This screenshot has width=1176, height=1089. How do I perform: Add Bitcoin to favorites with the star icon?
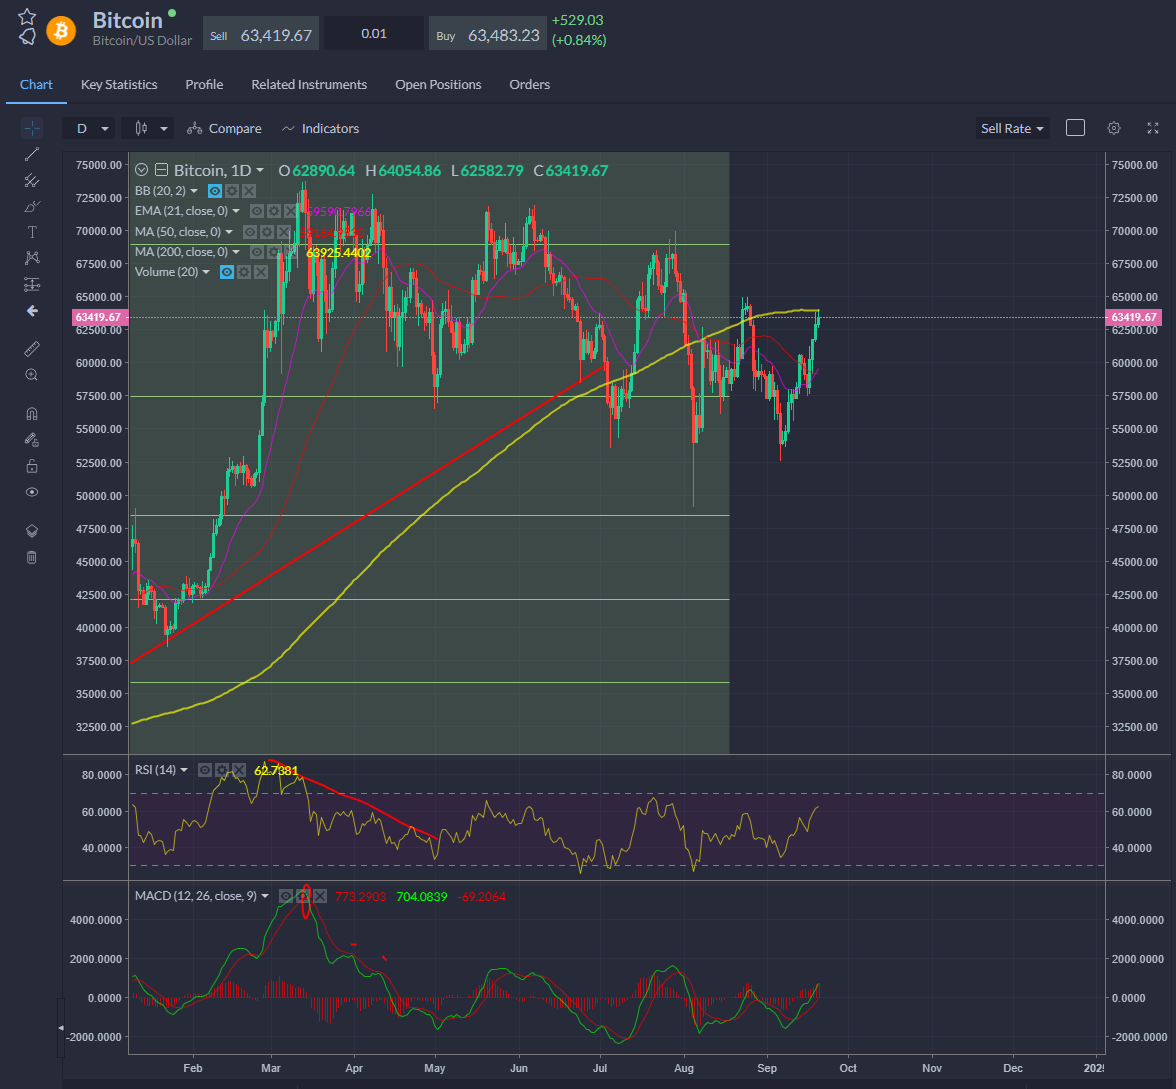click(27, 17)
